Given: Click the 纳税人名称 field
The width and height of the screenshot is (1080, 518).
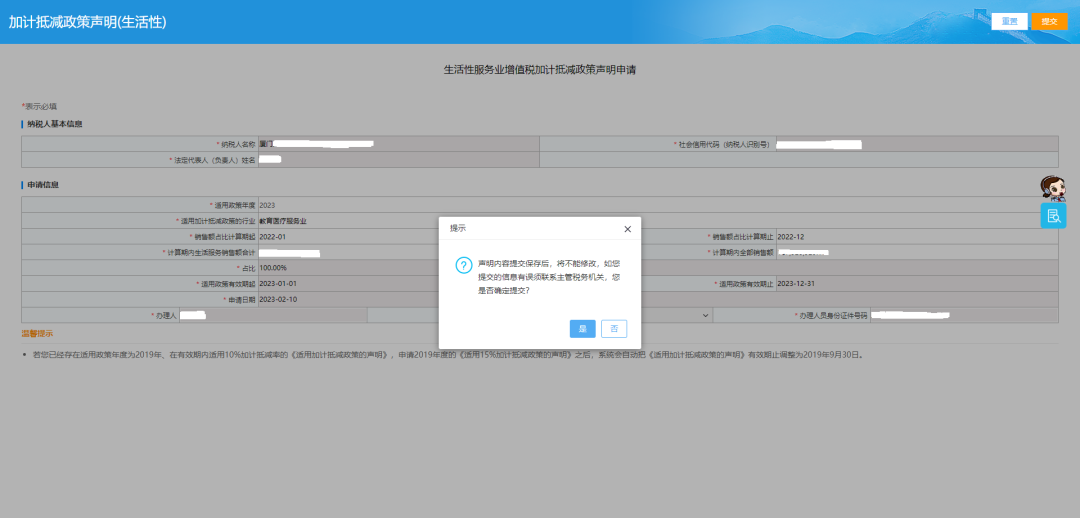Looking at the screenshot, I should [x=397, y=144].
